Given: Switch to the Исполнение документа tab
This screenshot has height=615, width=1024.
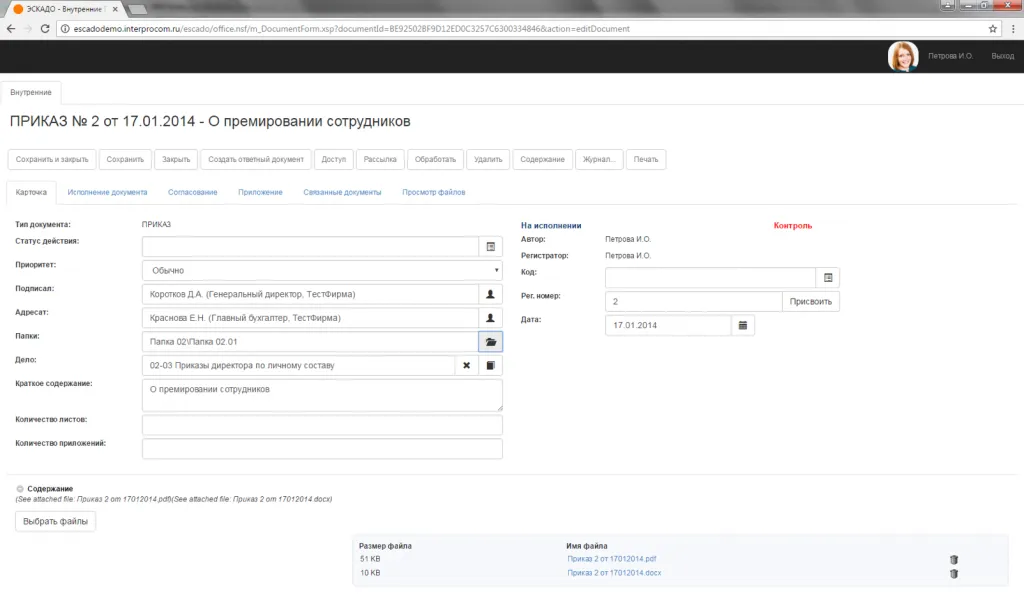Looking at the screenshot, I should coord(107,192).
